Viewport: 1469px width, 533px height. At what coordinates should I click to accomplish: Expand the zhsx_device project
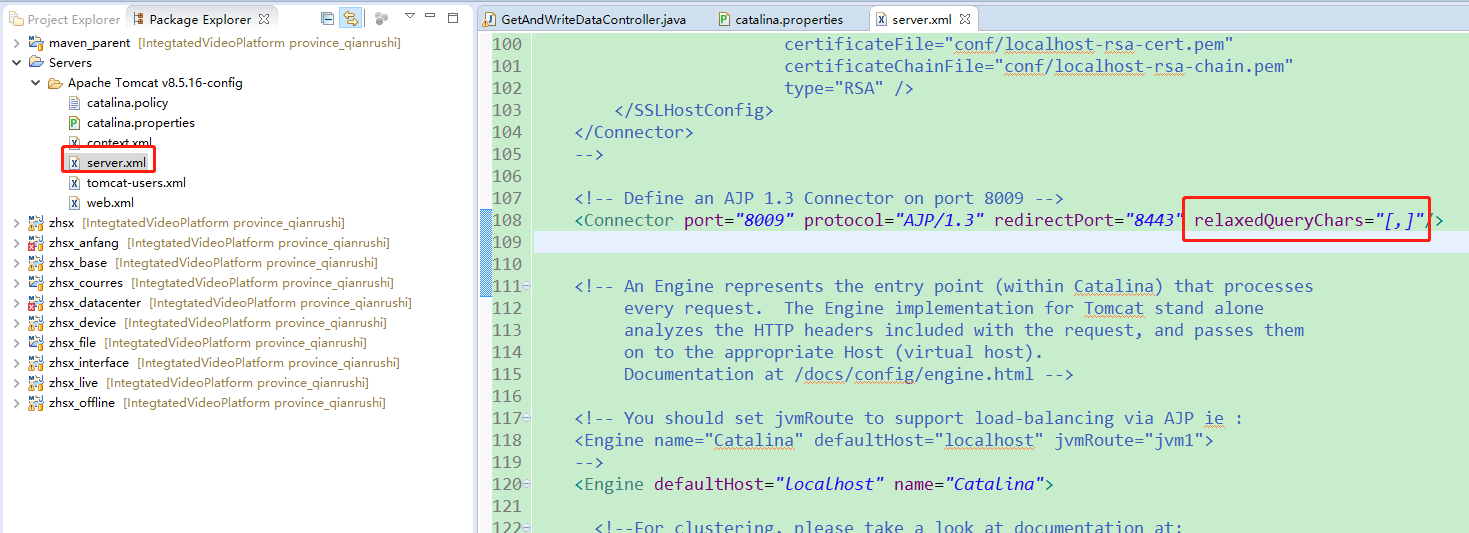pyautogui.click(x=17, y=322)
